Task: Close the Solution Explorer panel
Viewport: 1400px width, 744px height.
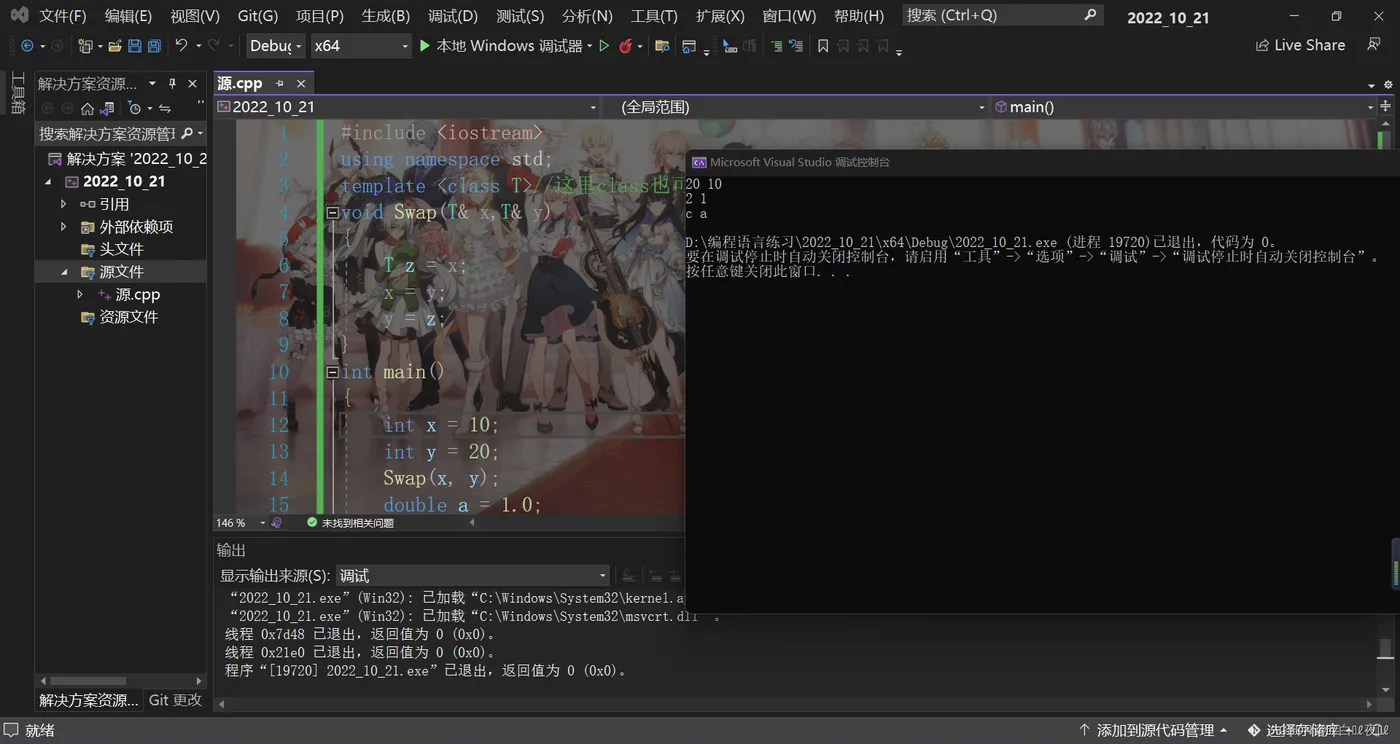Action: click(x=193, y=84)
